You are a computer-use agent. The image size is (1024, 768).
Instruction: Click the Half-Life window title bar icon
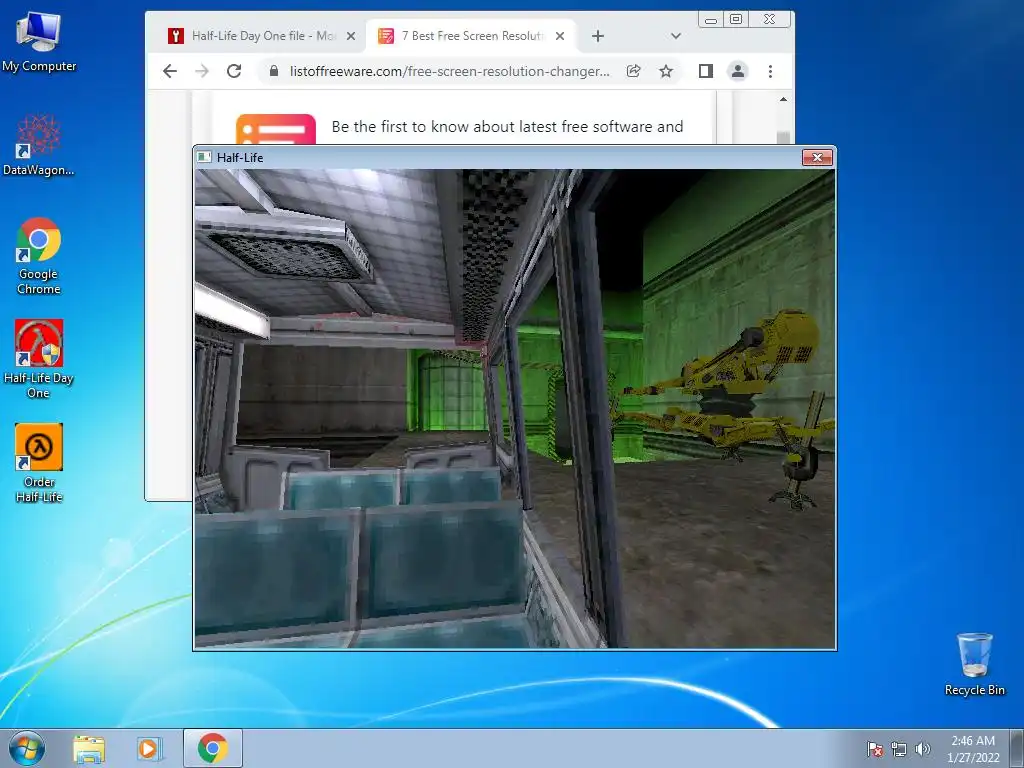pyautogui.click(x=205, y=157)
